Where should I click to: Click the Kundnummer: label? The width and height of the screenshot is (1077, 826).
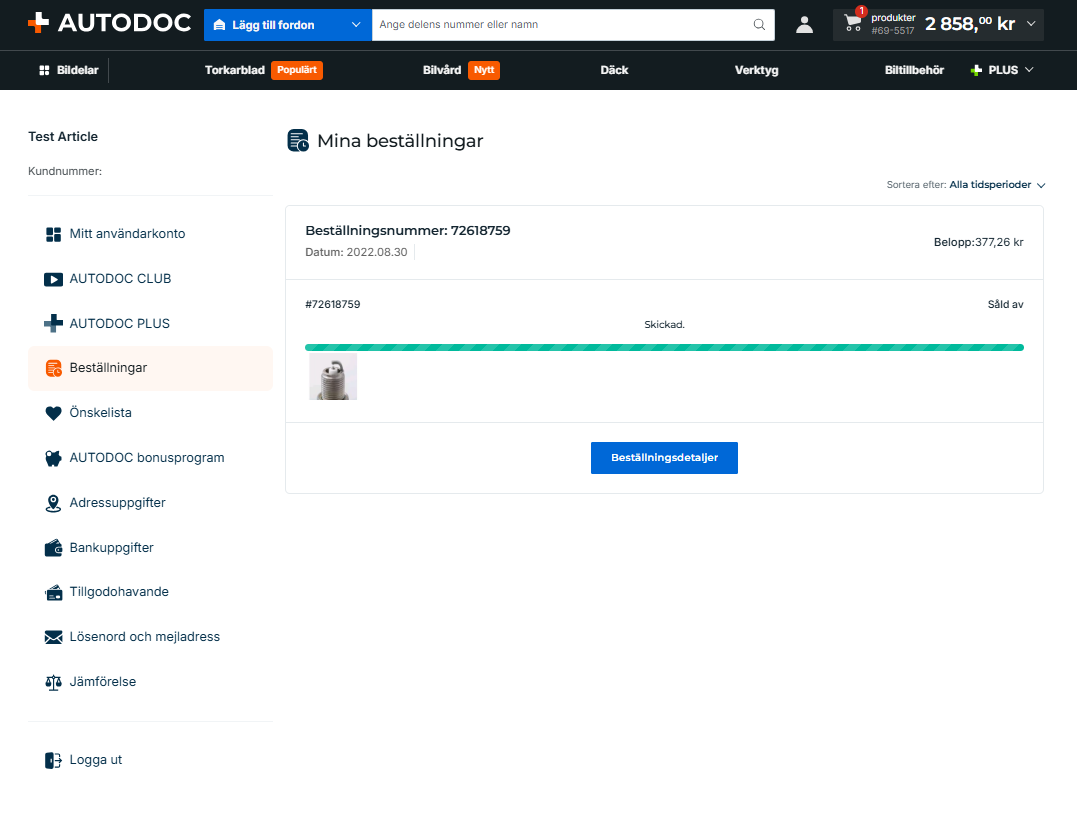[x=65, y=171]
